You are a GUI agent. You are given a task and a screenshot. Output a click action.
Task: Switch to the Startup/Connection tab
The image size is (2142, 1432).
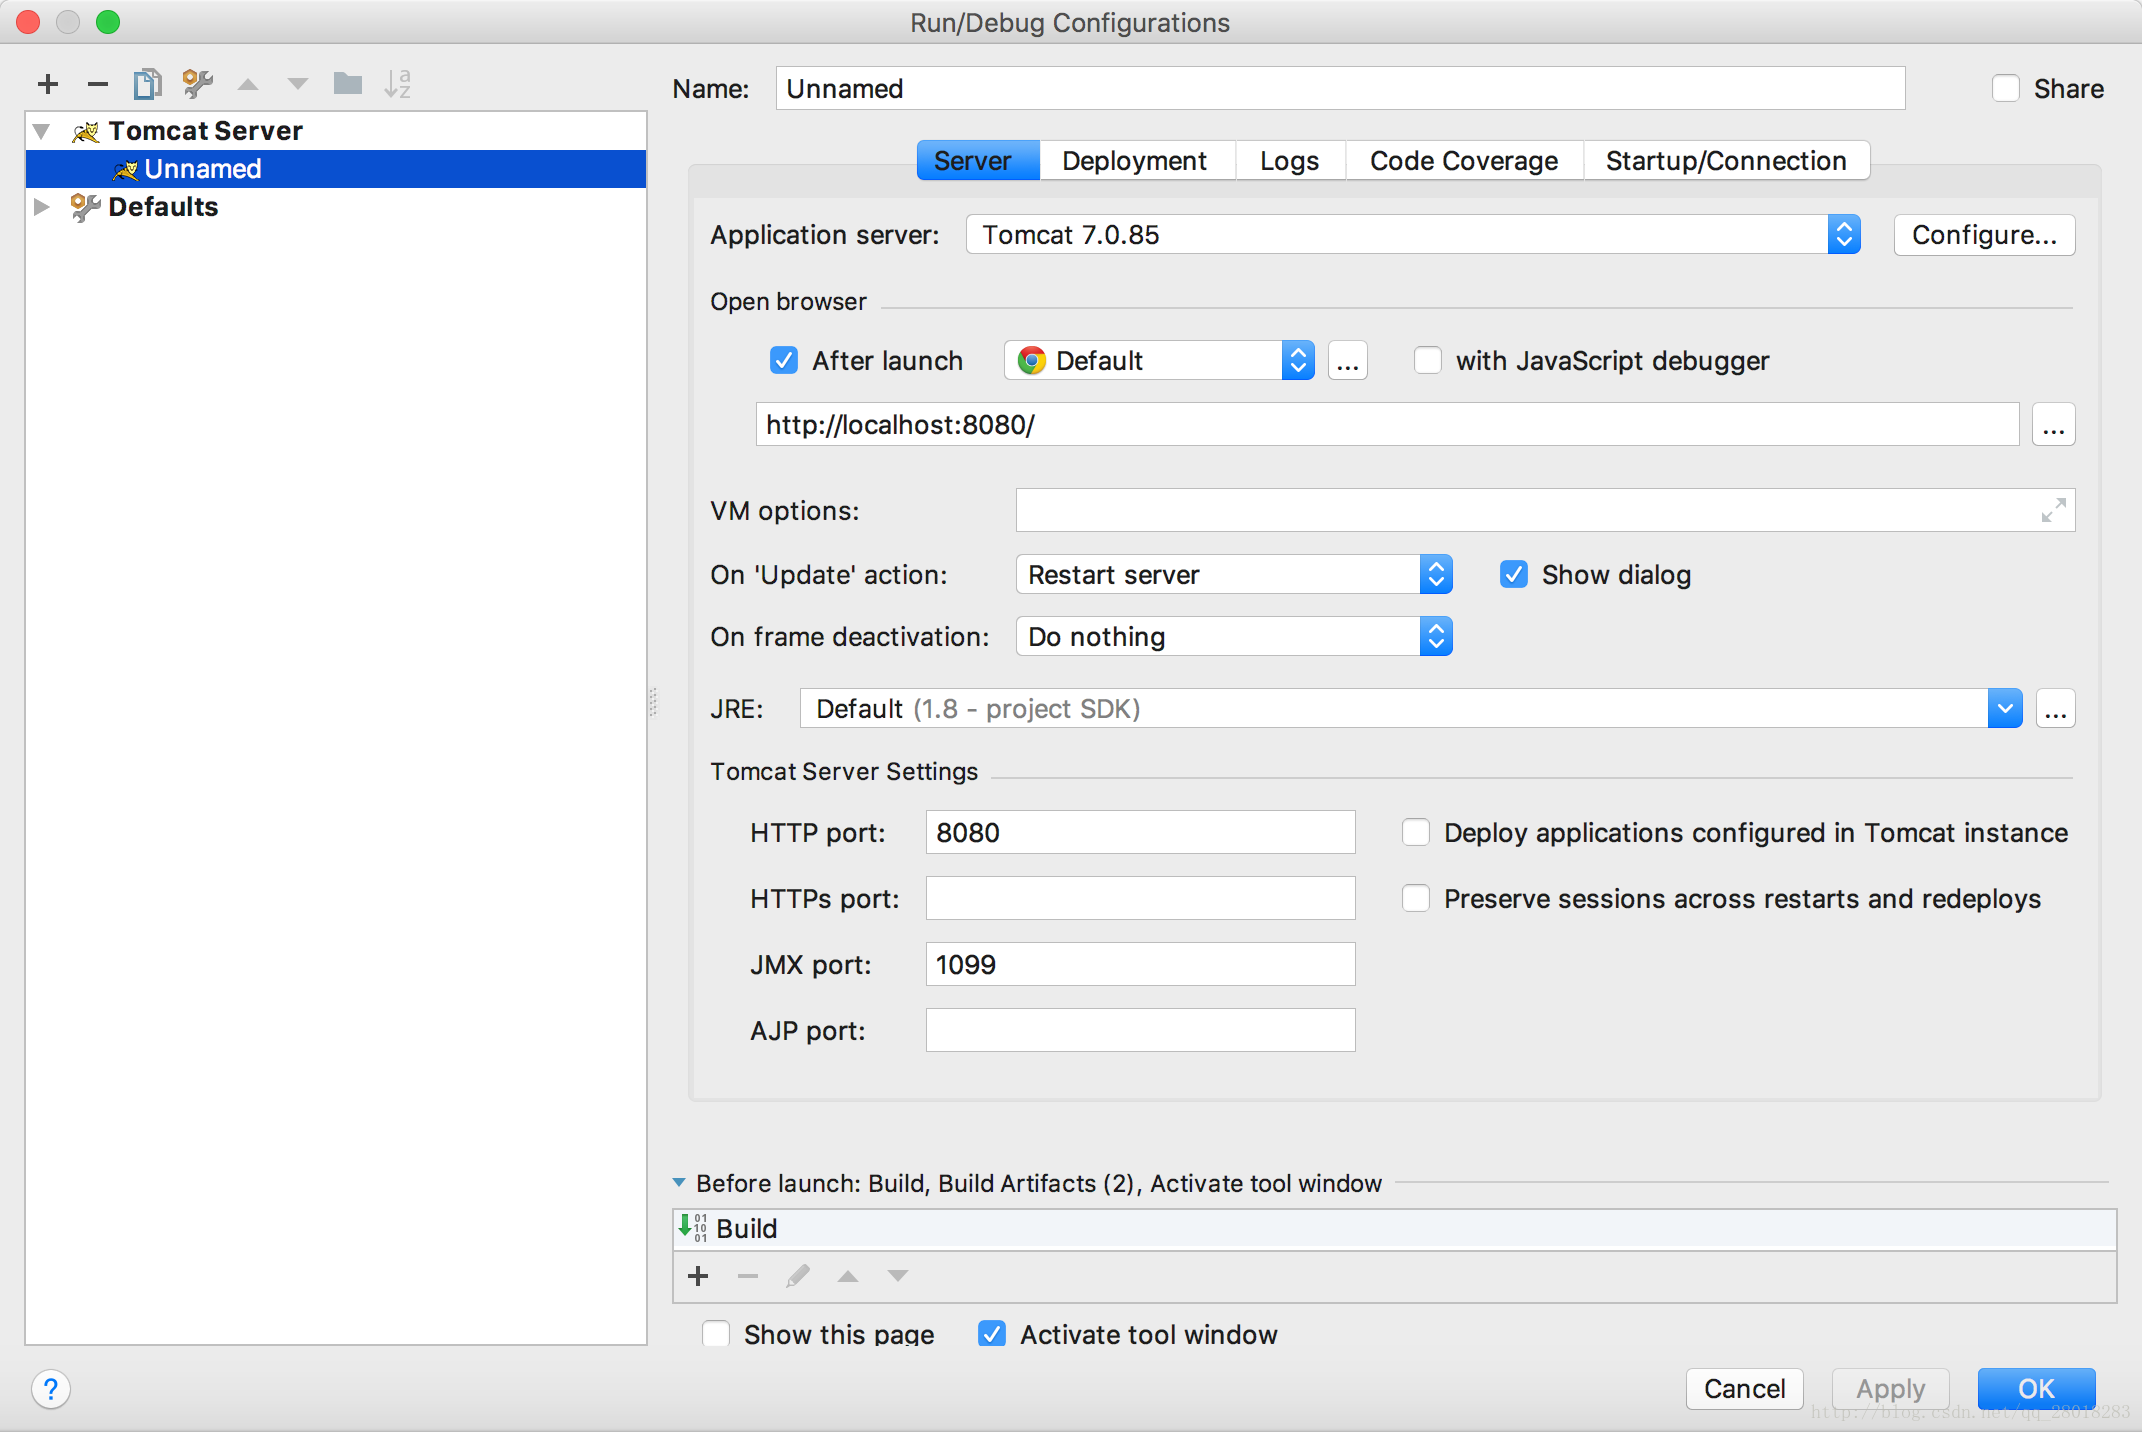(1726, 161)
